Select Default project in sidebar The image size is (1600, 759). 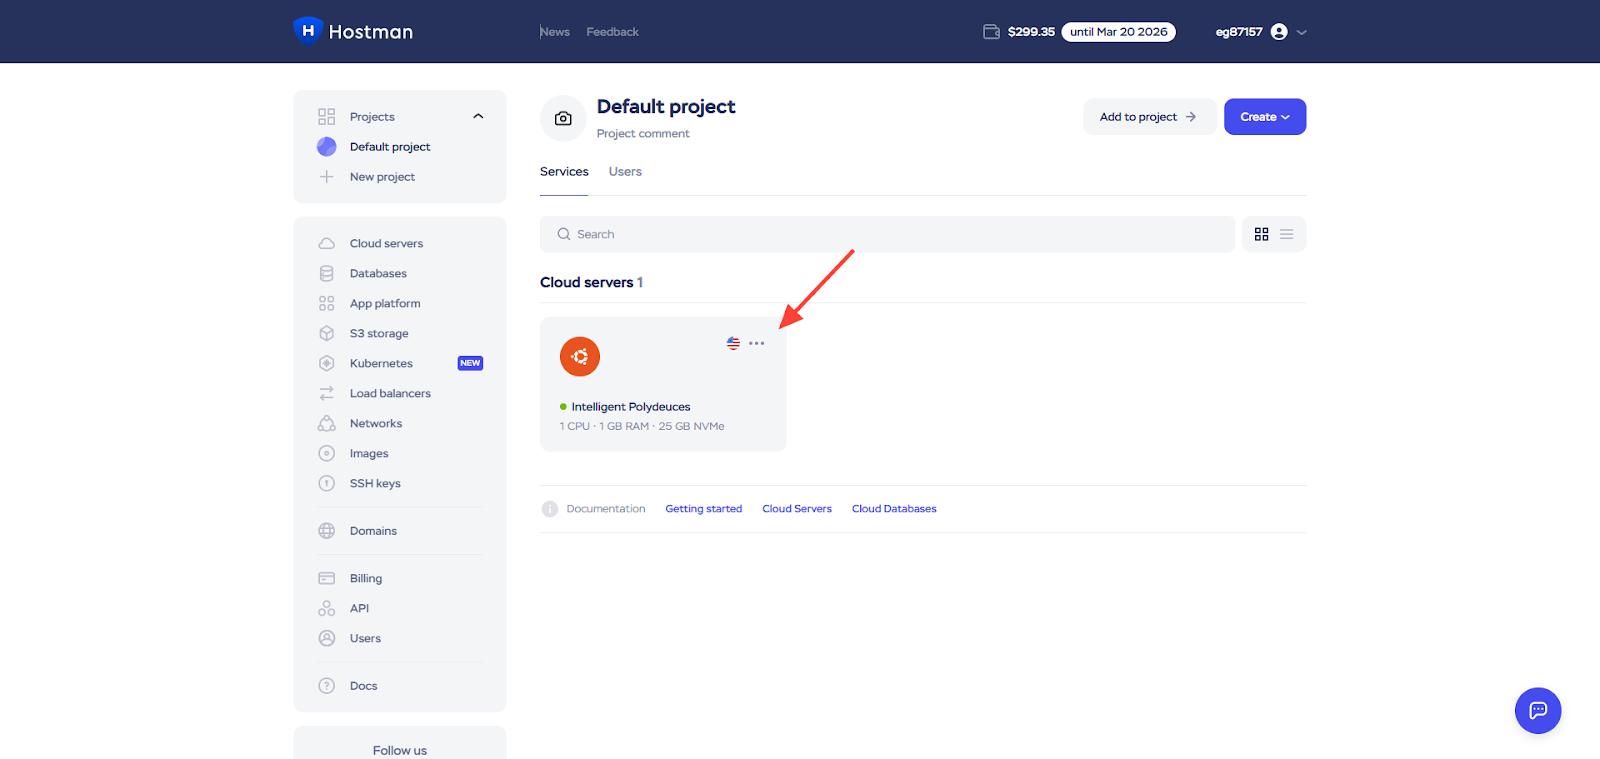[390, 147]
